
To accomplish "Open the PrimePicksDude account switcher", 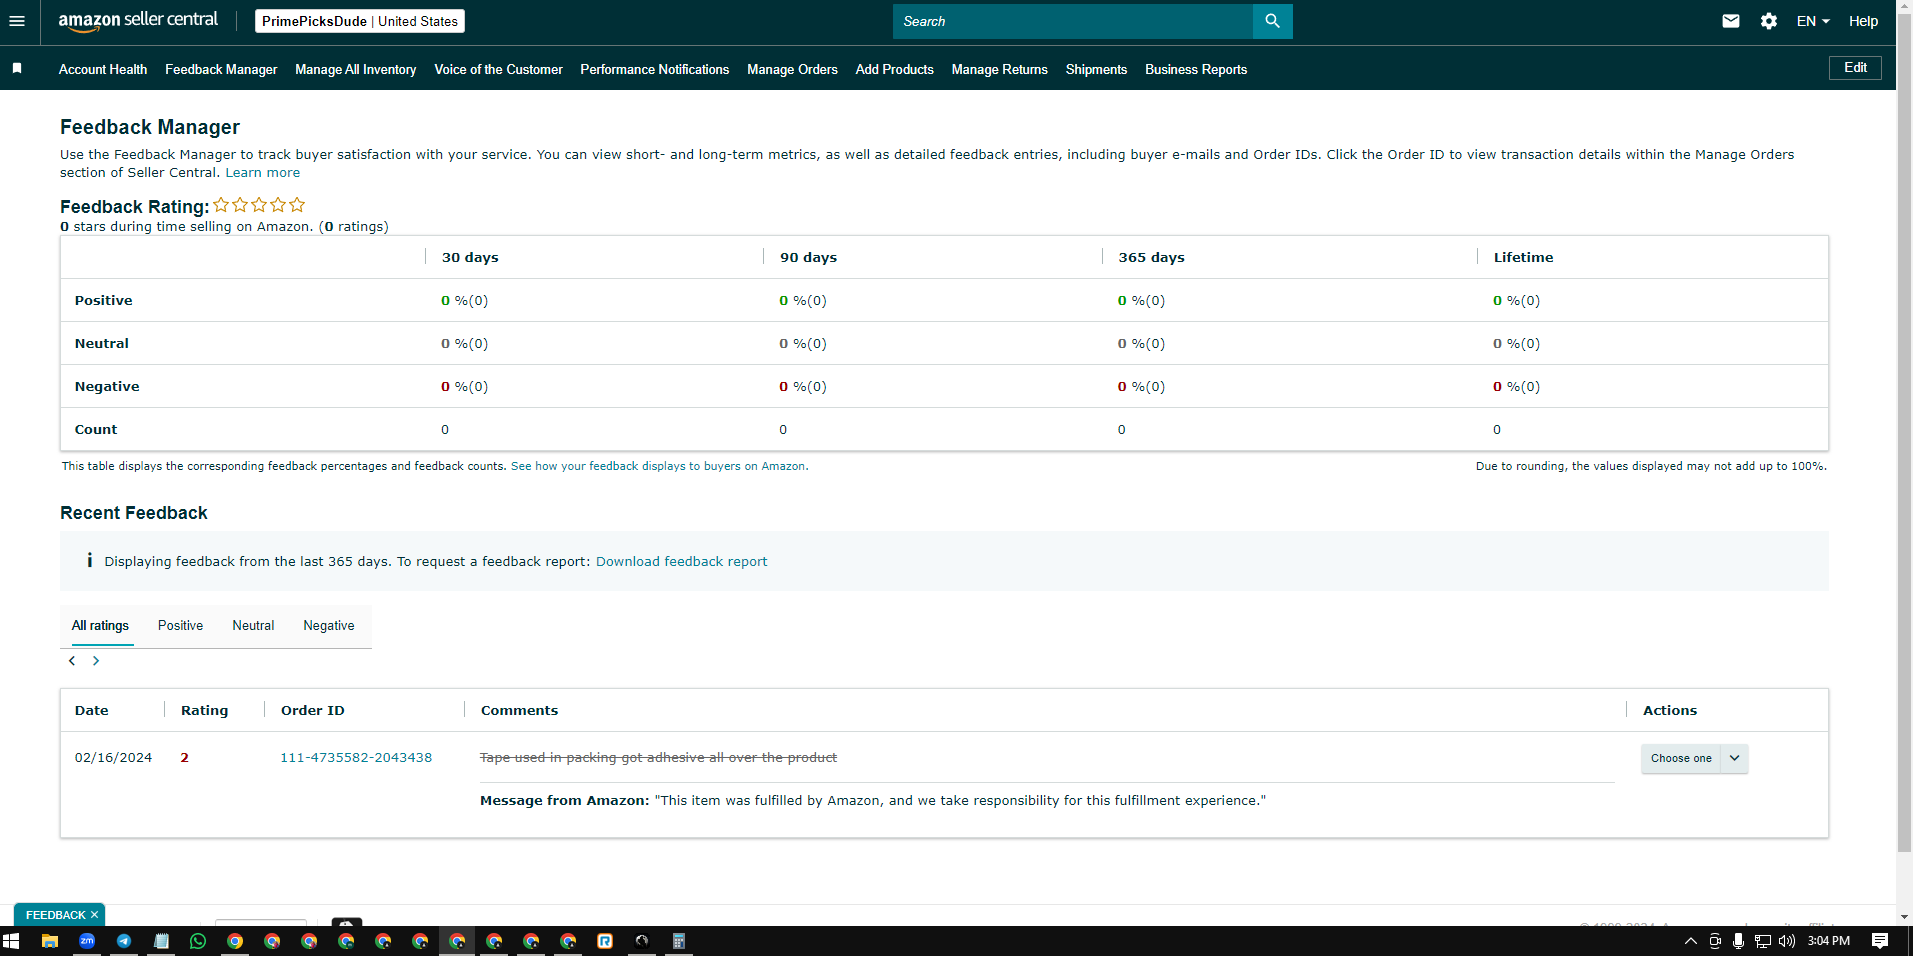I will click(x=360, y=21).
